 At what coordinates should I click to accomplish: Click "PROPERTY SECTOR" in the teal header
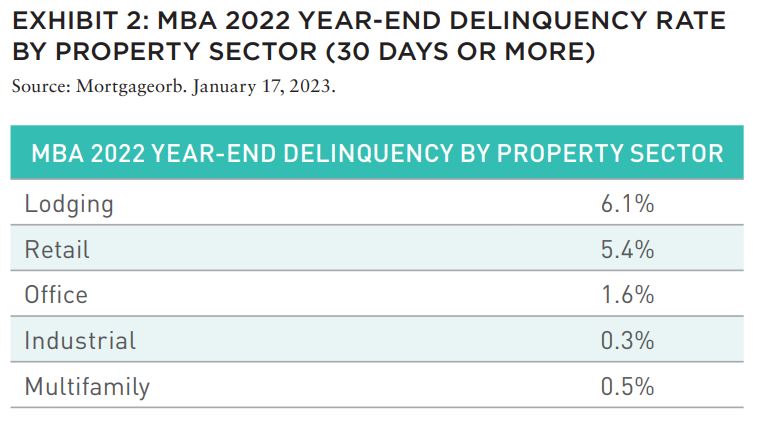(610, 153)
